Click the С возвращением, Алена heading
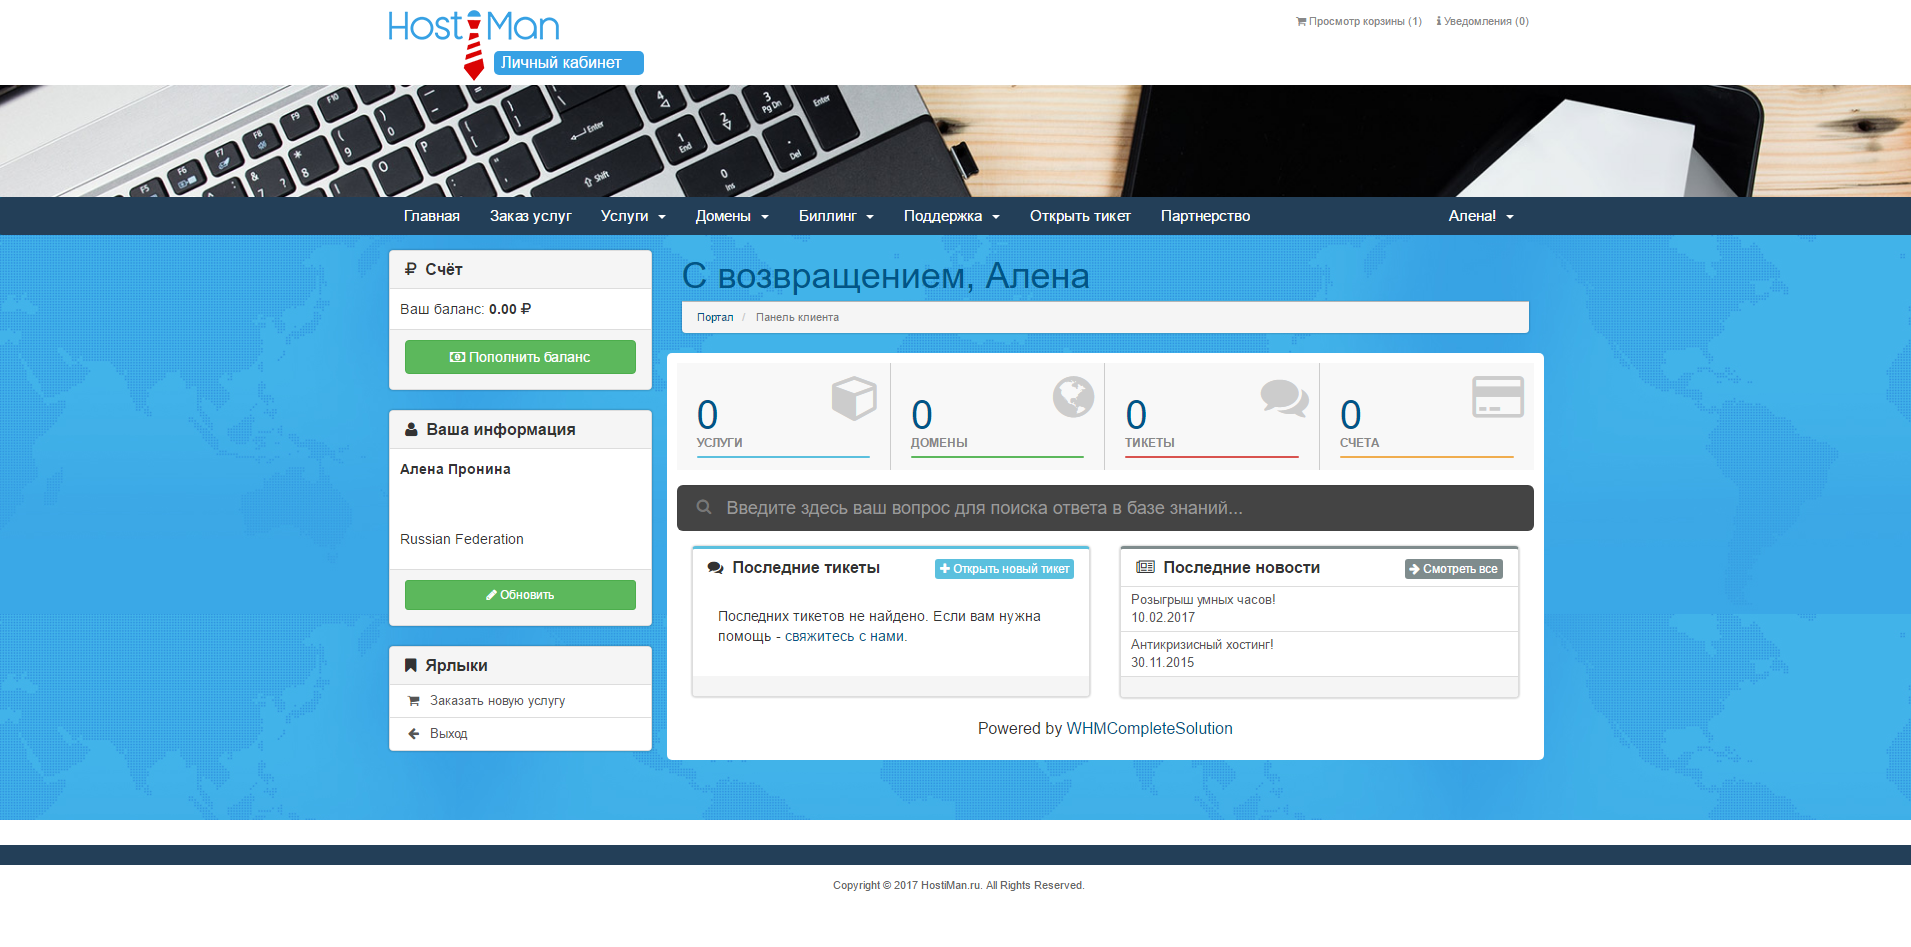 click(886, 276)
